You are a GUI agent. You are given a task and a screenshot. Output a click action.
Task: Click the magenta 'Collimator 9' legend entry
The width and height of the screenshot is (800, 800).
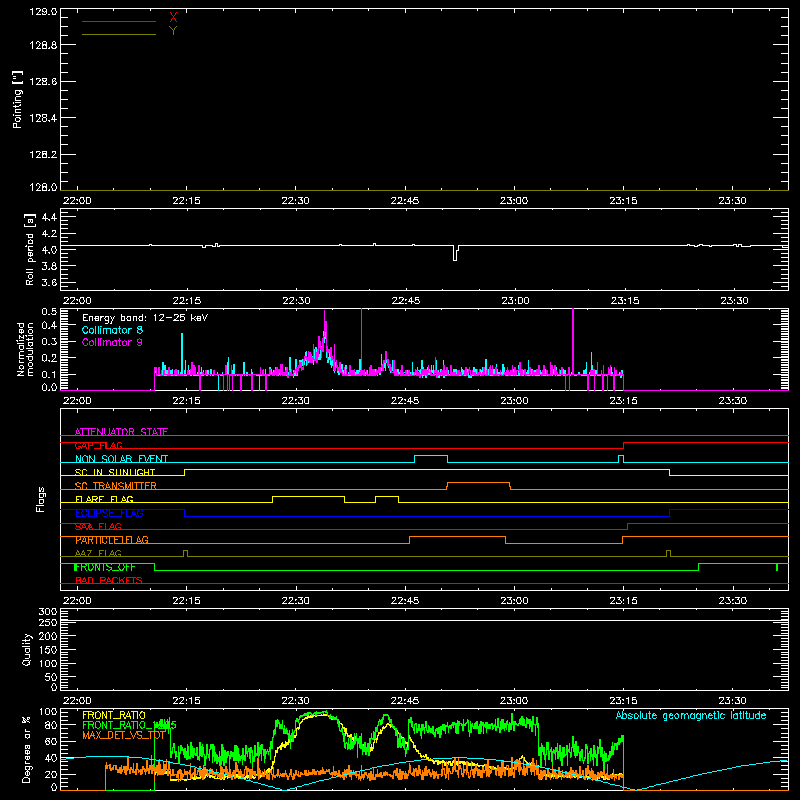(112, 342)
